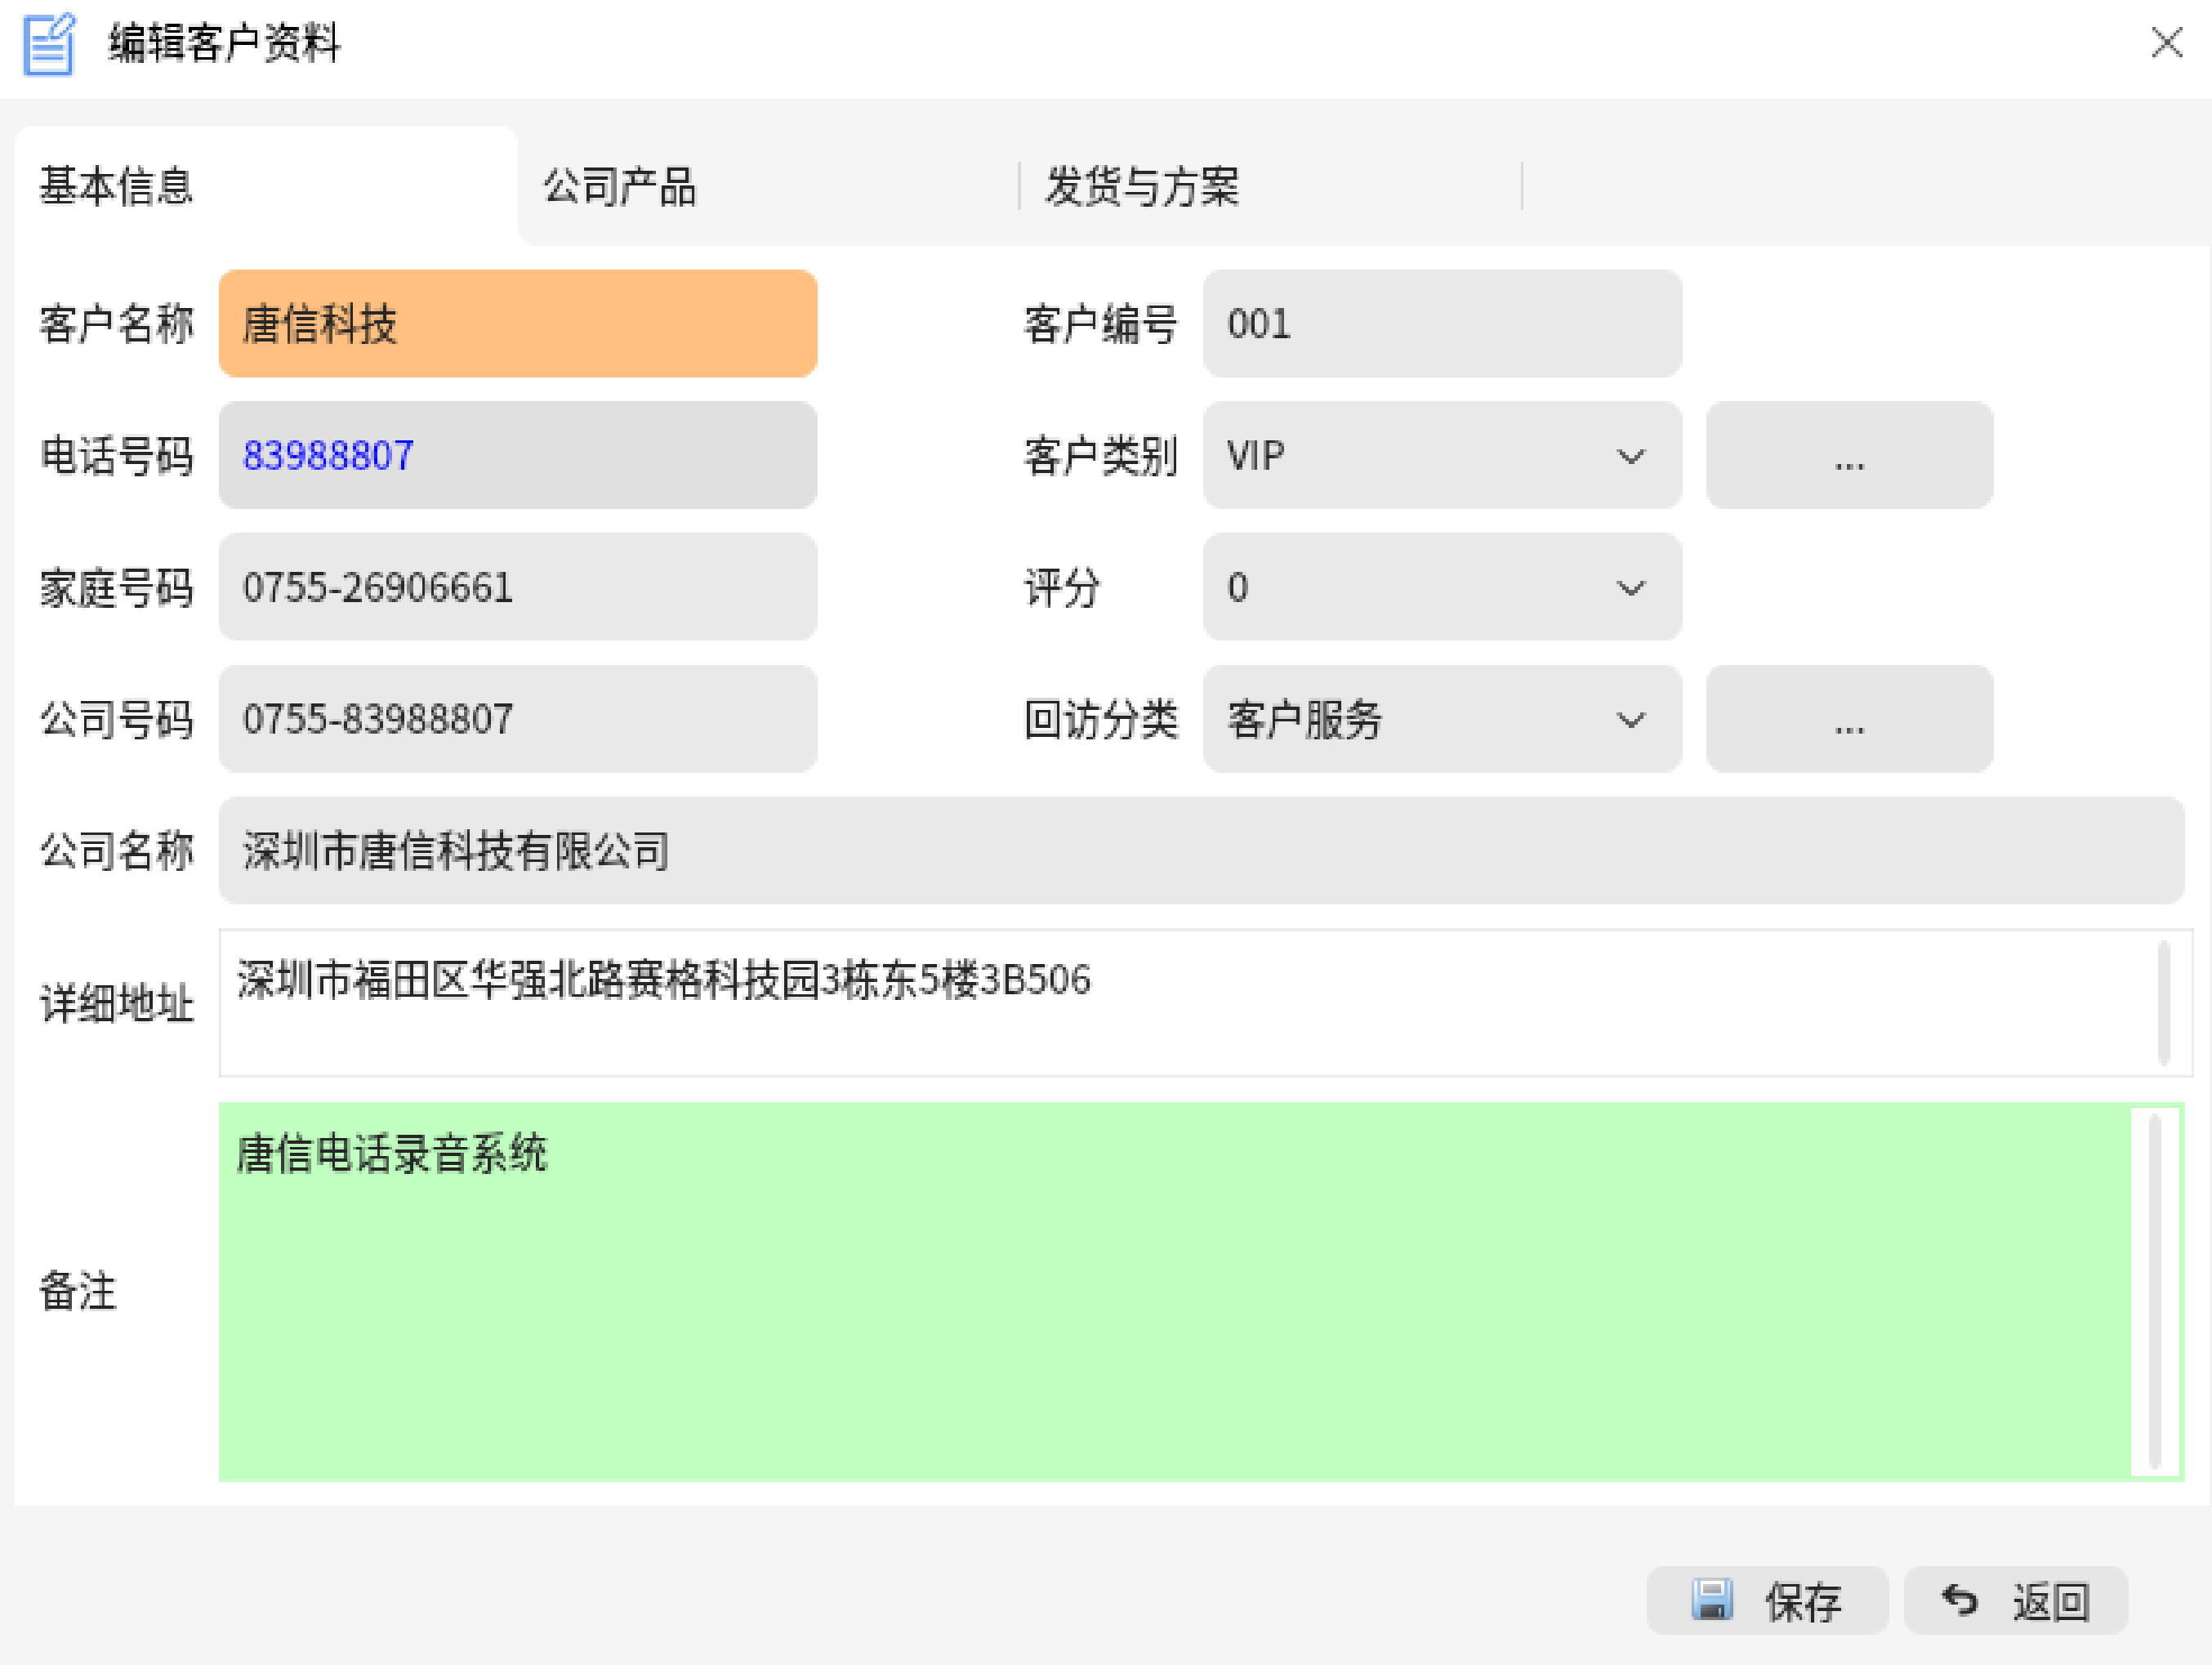Click the 保存 save button
This screenshot has width=2212, height=1665.
(x=1767, y=1601)
